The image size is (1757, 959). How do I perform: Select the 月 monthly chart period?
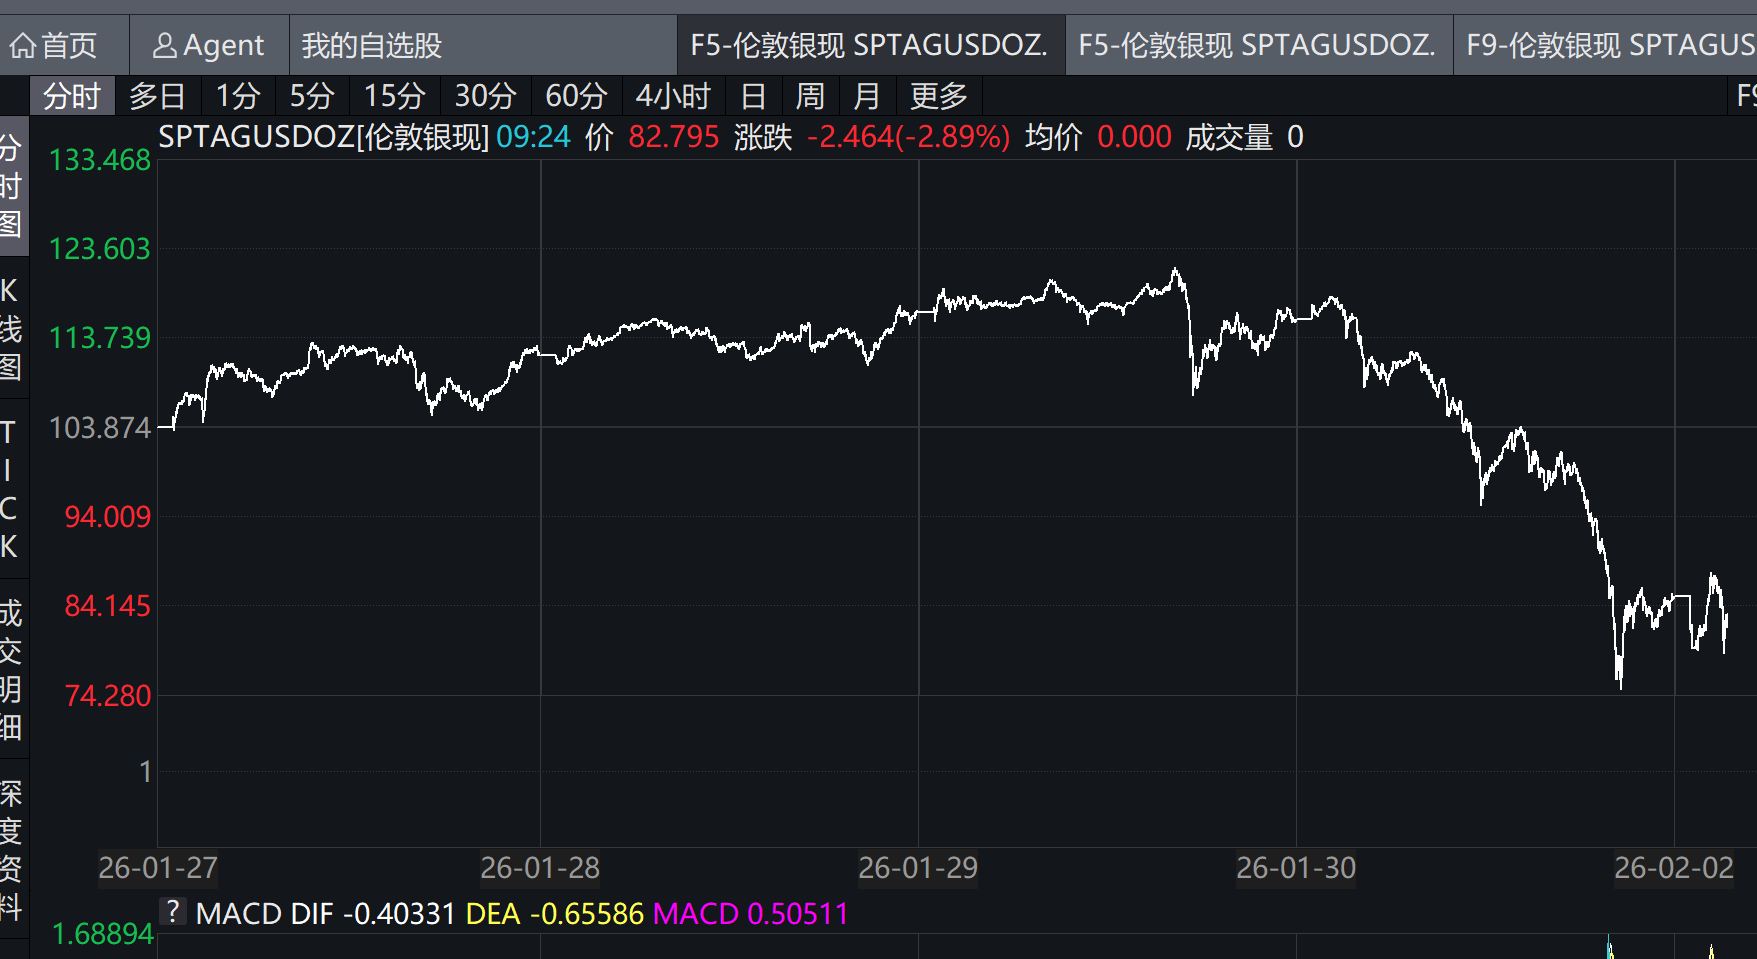tap(866, 97)
